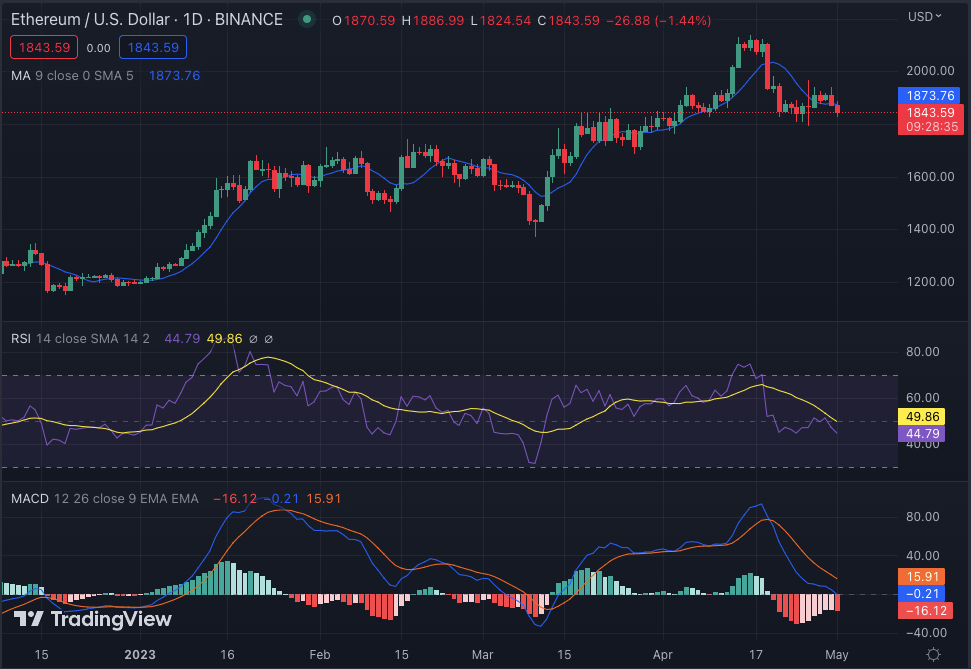The height and width of the screenshot is (669, 971).
Task: Select the RSI 14 close indicator legend
Action: tap(80, 339)
